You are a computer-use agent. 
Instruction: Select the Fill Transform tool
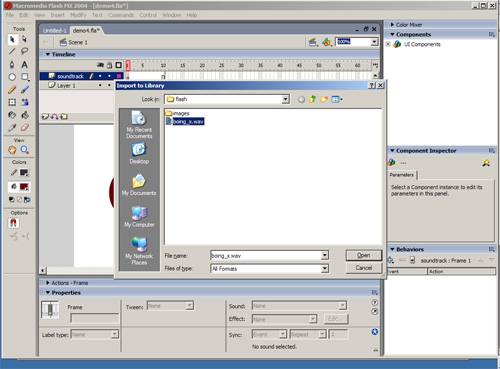click(x=25, y=102)
